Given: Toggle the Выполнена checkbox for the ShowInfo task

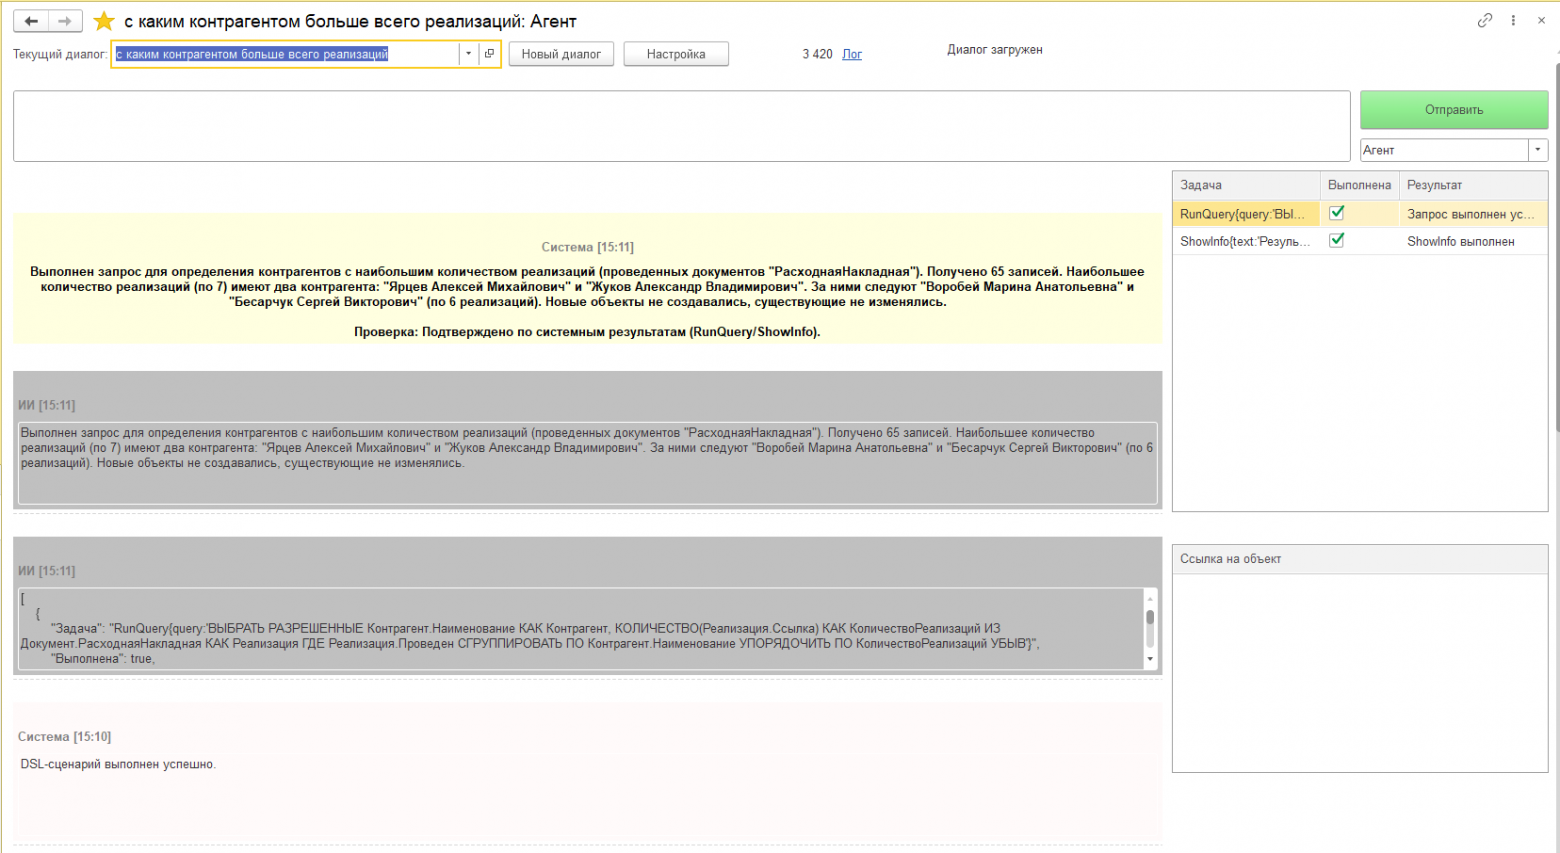Looking at the screenshot, I should point(1336,240).
